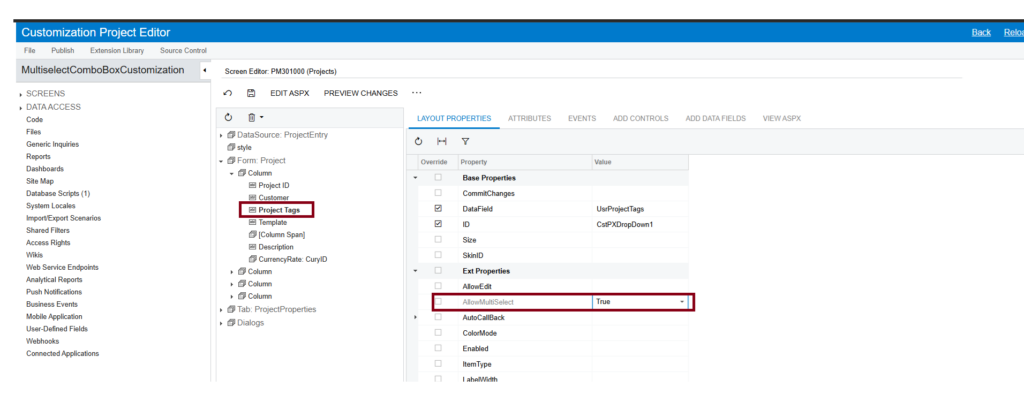
Task: Open the AllowMultiSelect True dropdown
Action: (682, 302)
